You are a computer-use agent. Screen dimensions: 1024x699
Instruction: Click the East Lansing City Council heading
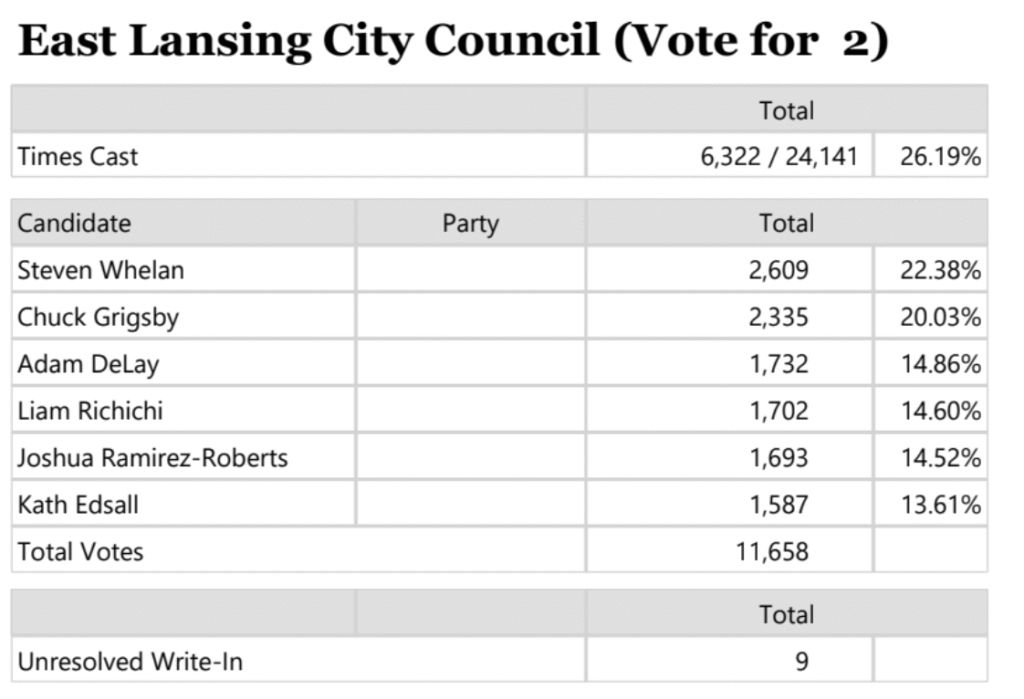point(453,42)
